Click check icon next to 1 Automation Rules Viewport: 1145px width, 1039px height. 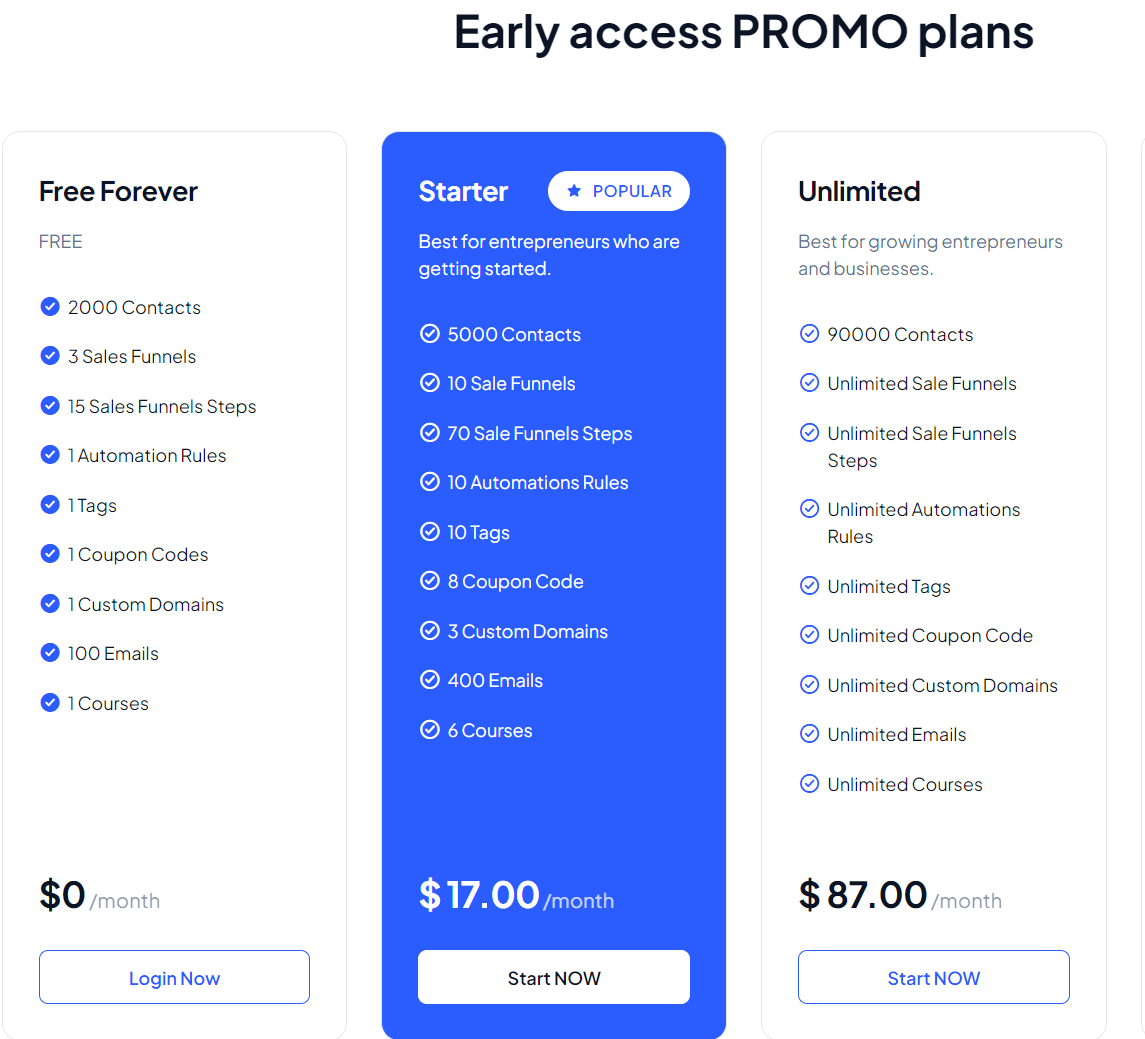click(x=50, y=455)
